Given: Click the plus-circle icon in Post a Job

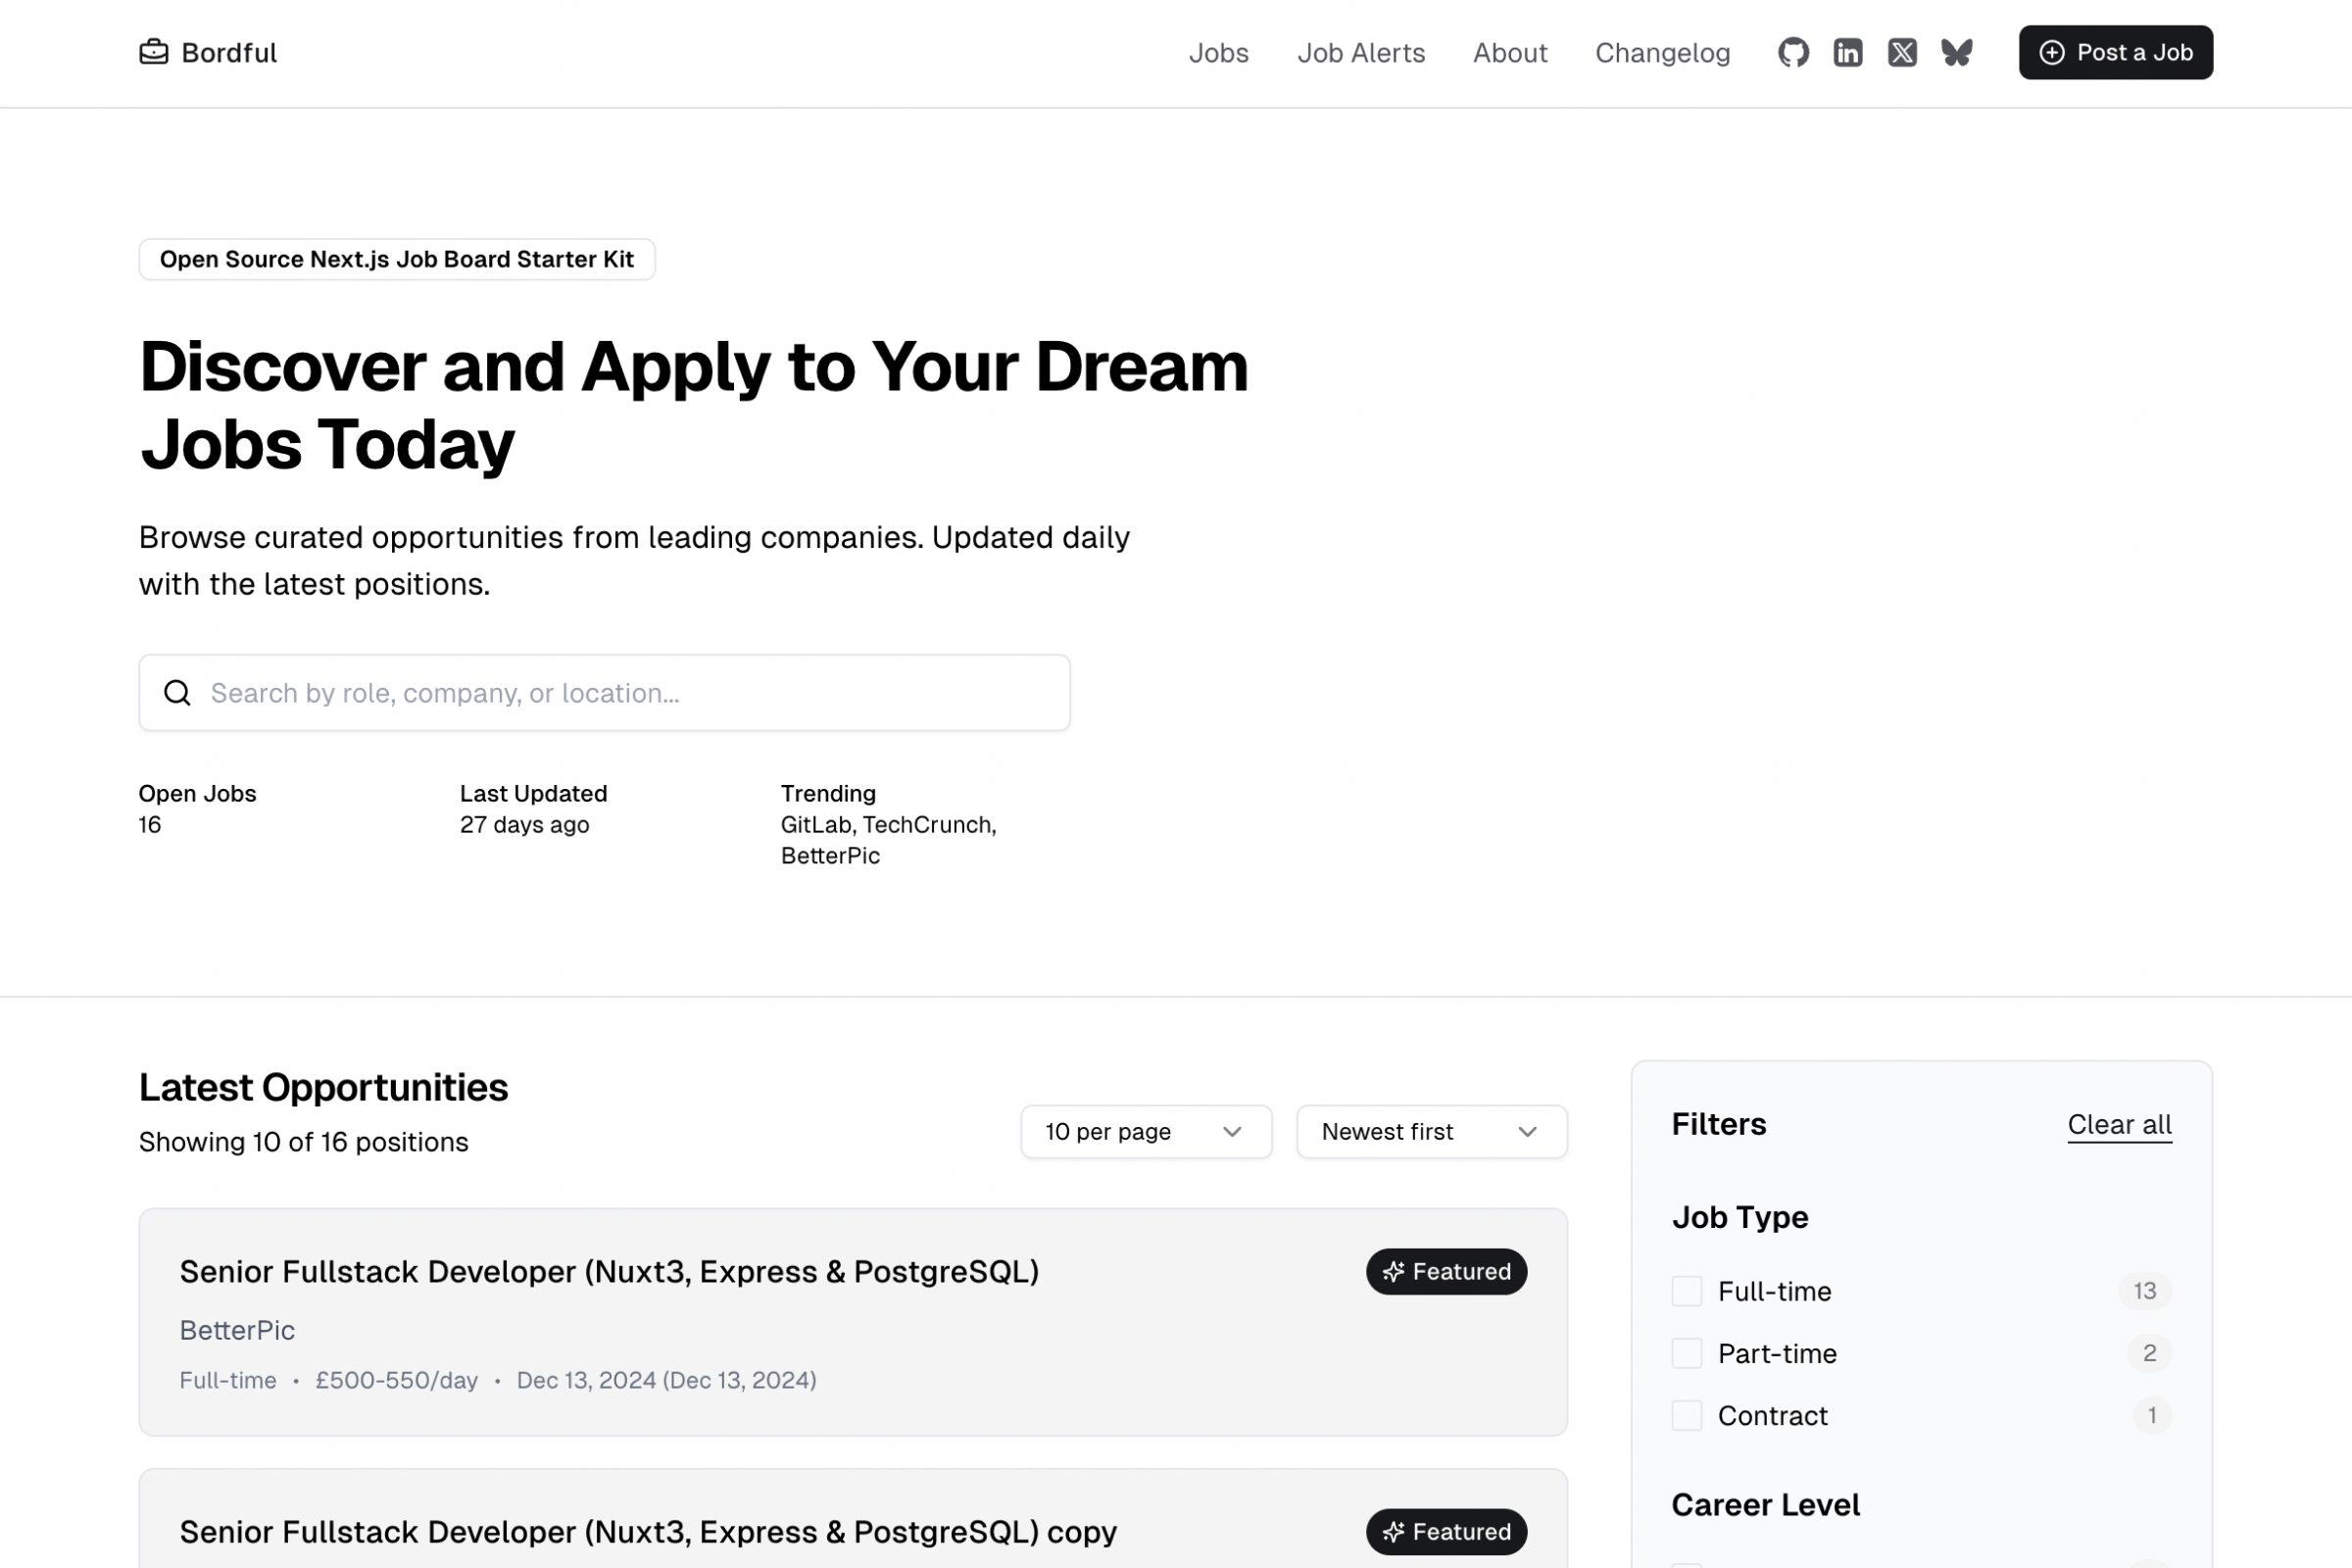Looking at the screenshot, I should pyautogui.click(x=2051, y=52).
